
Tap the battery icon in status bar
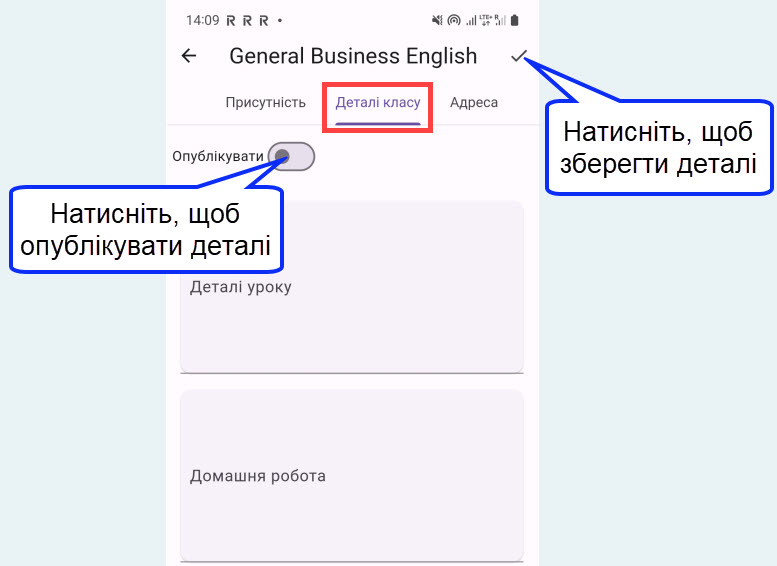click(x=514, y=20)
